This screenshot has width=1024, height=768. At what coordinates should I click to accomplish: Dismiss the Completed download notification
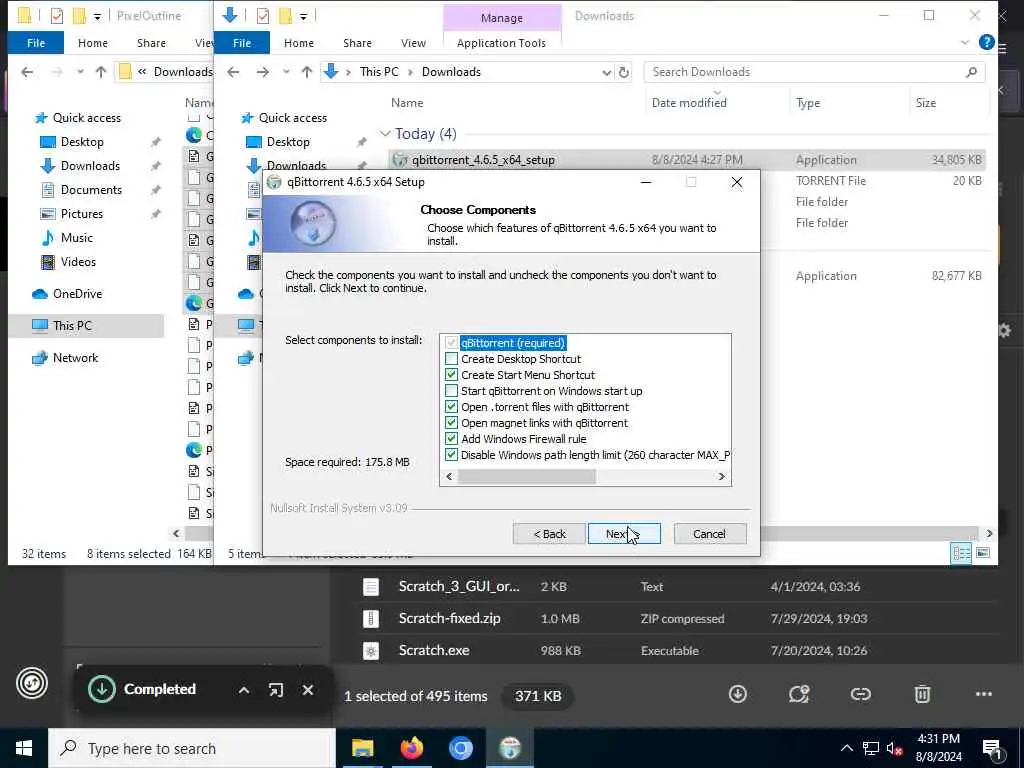tap(308, 690)
